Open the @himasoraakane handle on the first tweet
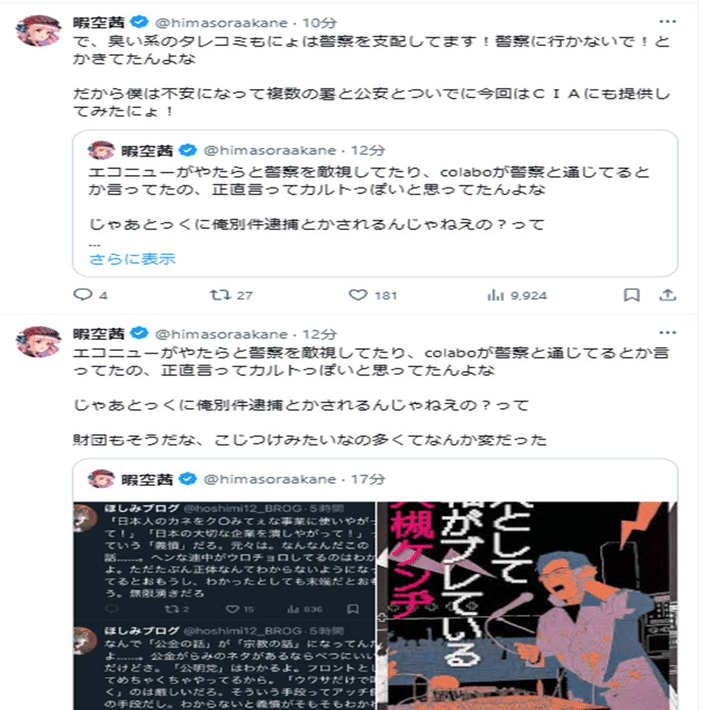 click(x=221, y=23)
